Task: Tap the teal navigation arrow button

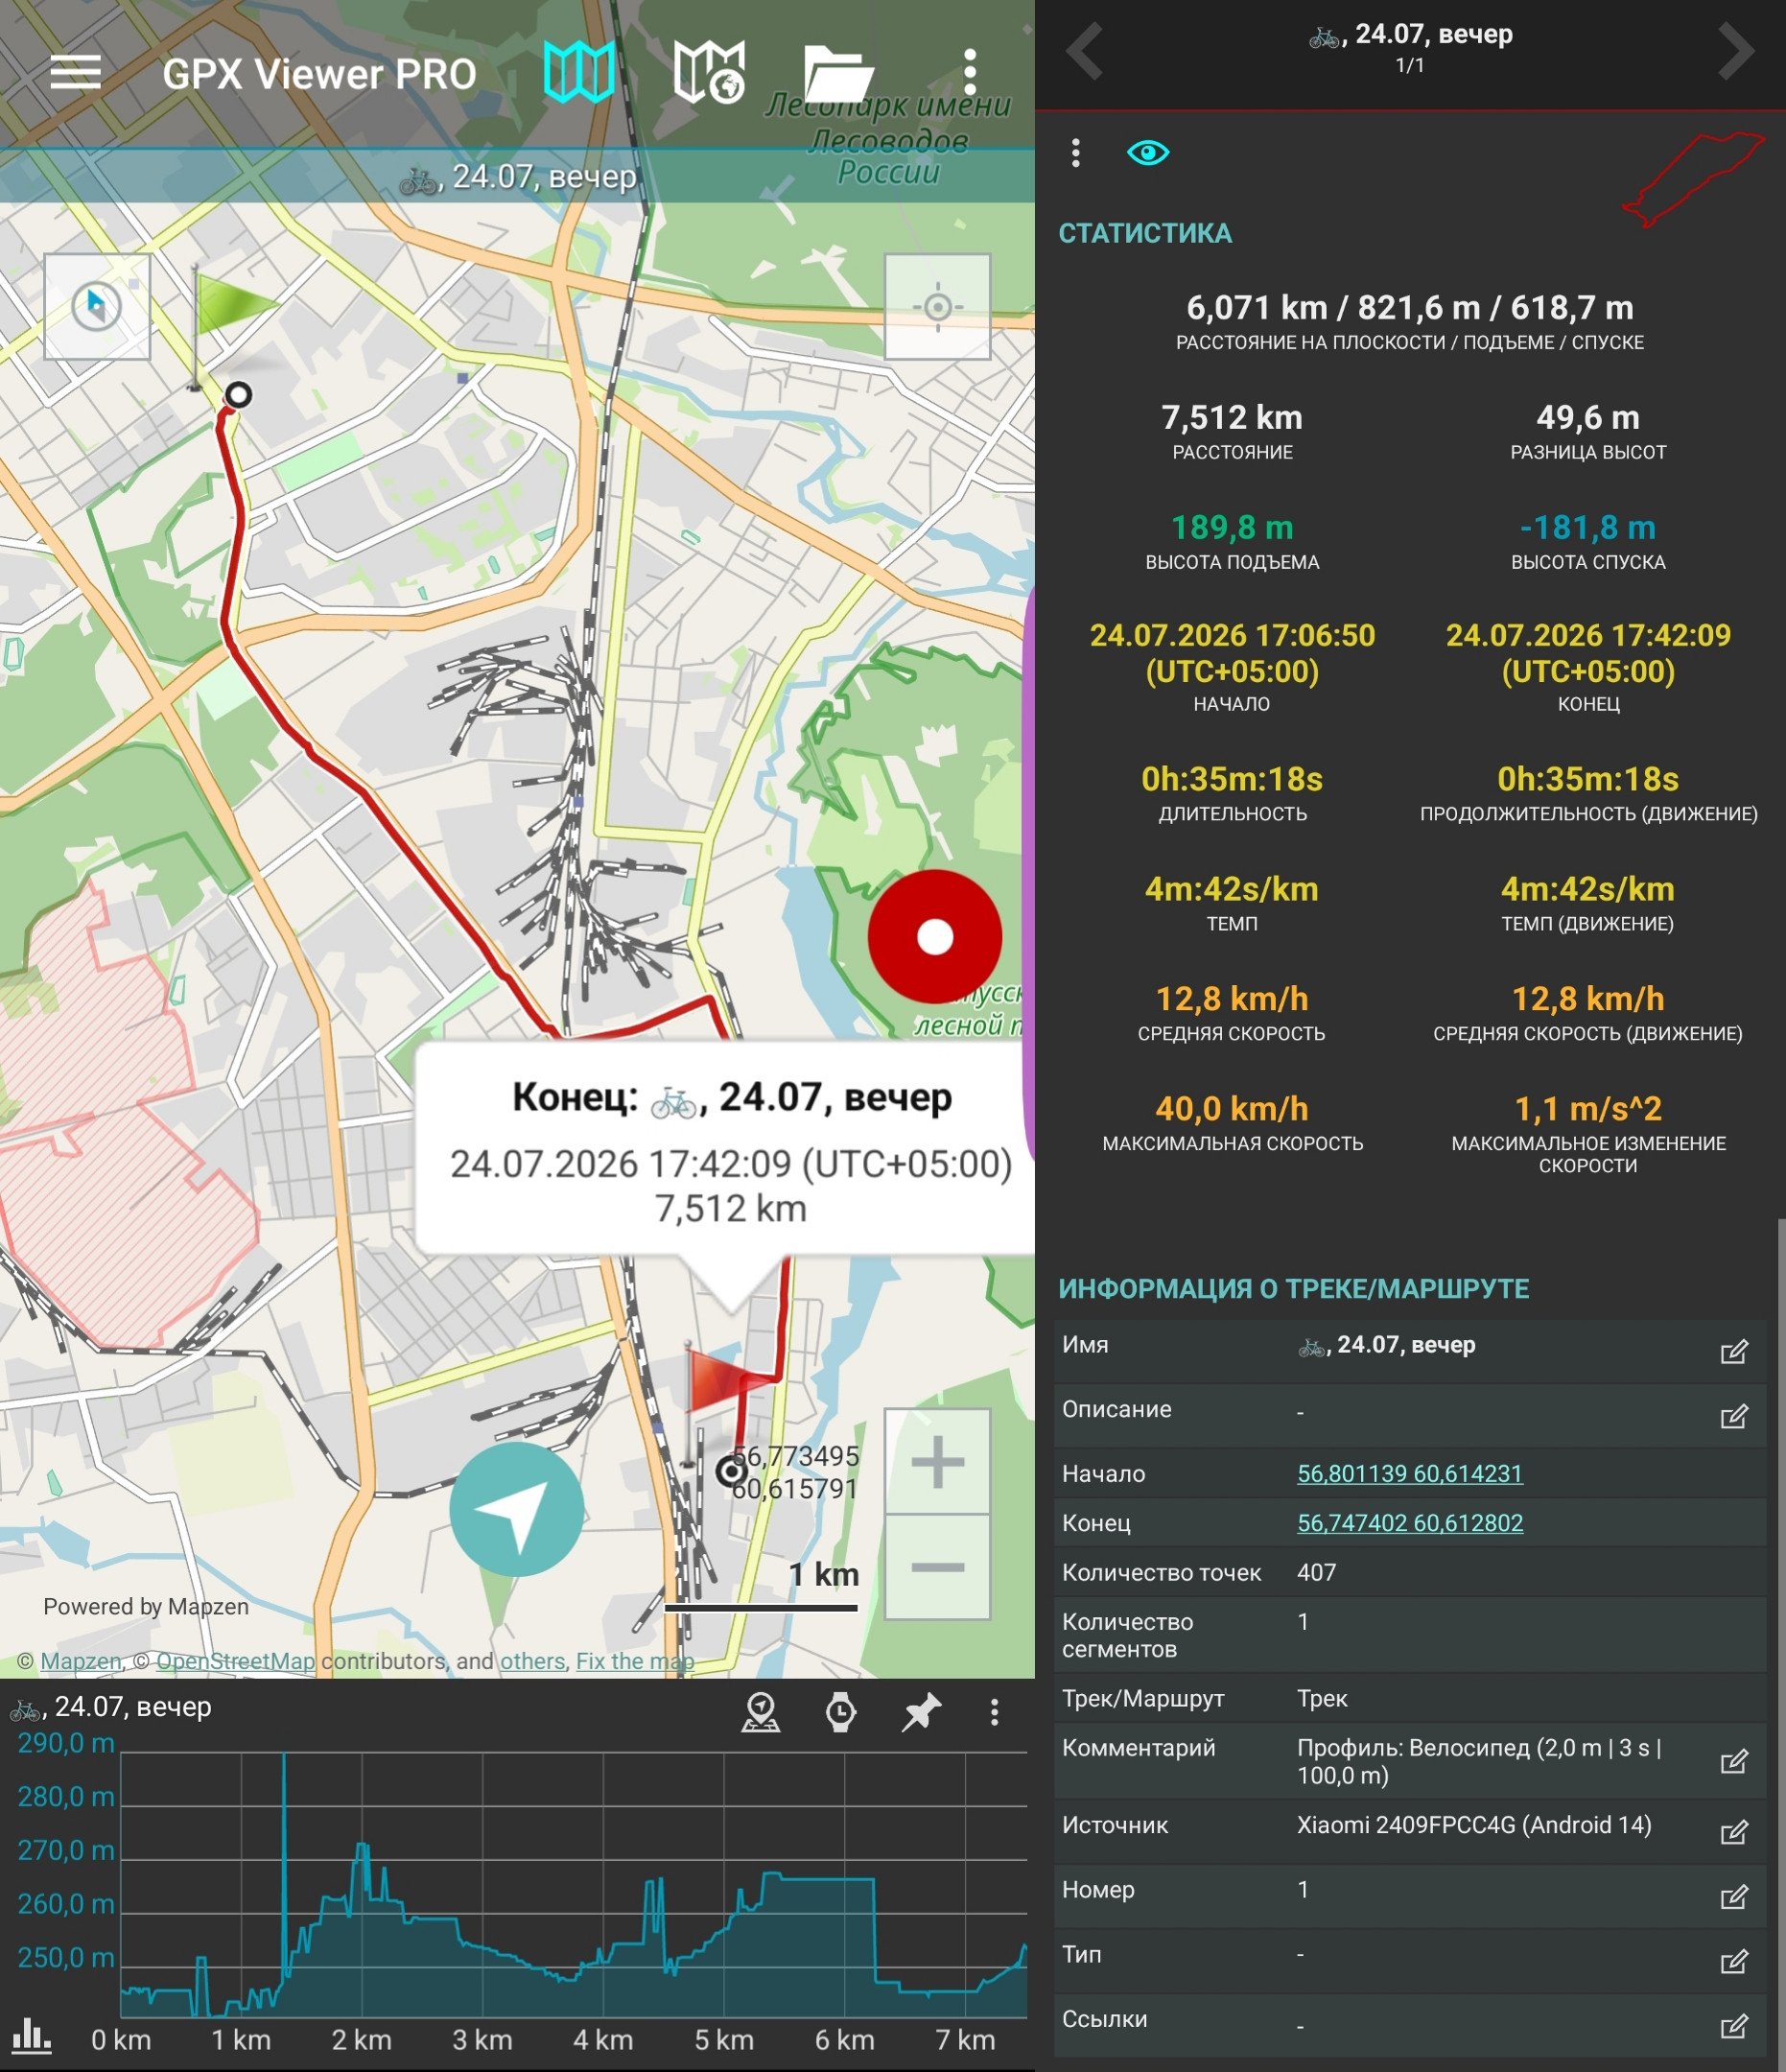Action: tap(517, 1509)
